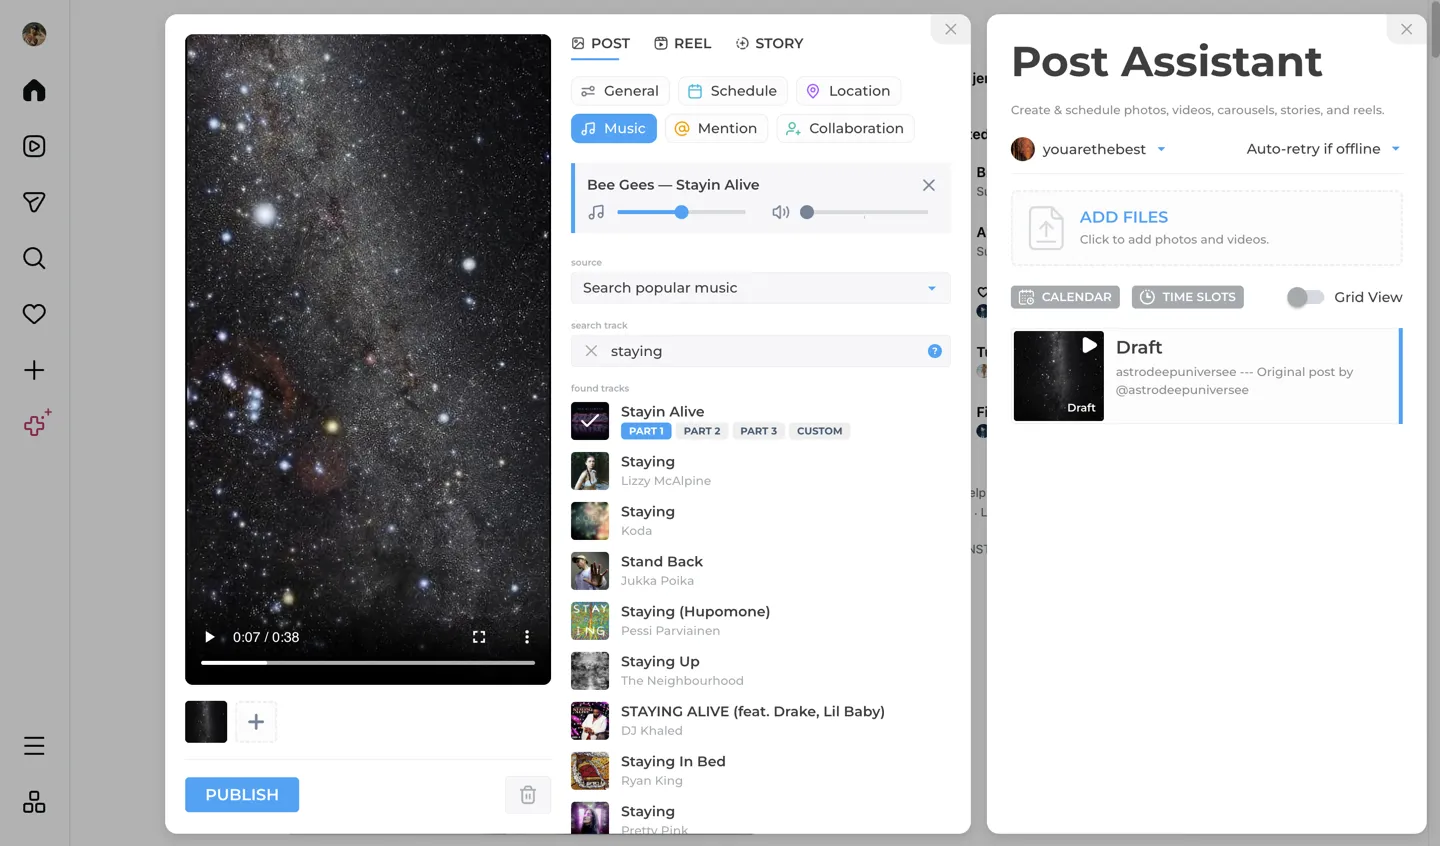This screenshot has height=846, width=1440.
Task: Click ADD FILES to upload media
Action: pyautogui.click(x=1123, y=217)
